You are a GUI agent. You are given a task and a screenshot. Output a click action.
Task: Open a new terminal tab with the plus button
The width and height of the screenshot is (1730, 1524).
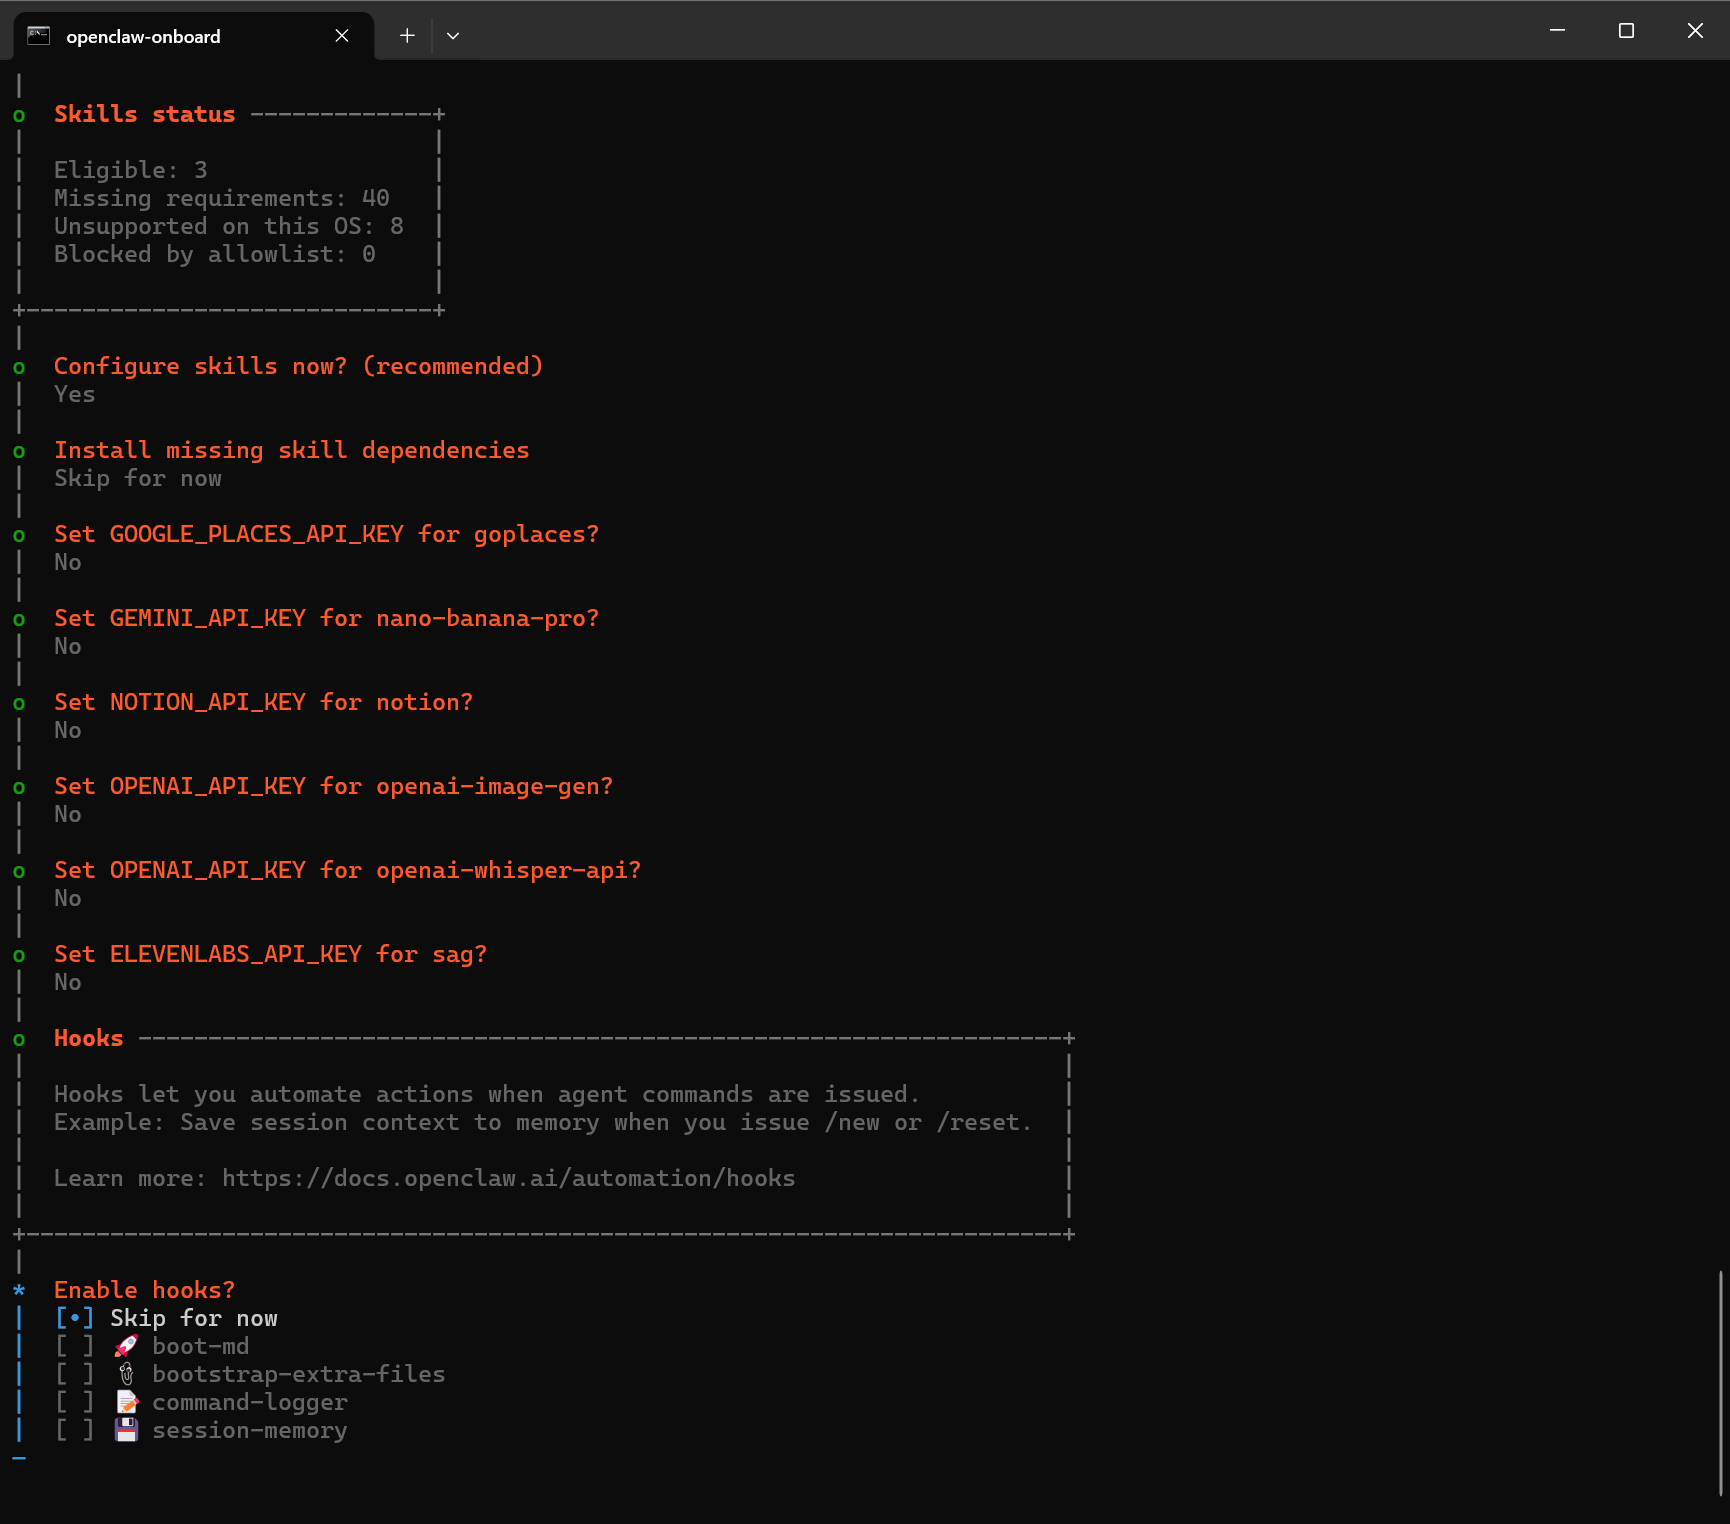pyautogui.click(x=407, y=36)
